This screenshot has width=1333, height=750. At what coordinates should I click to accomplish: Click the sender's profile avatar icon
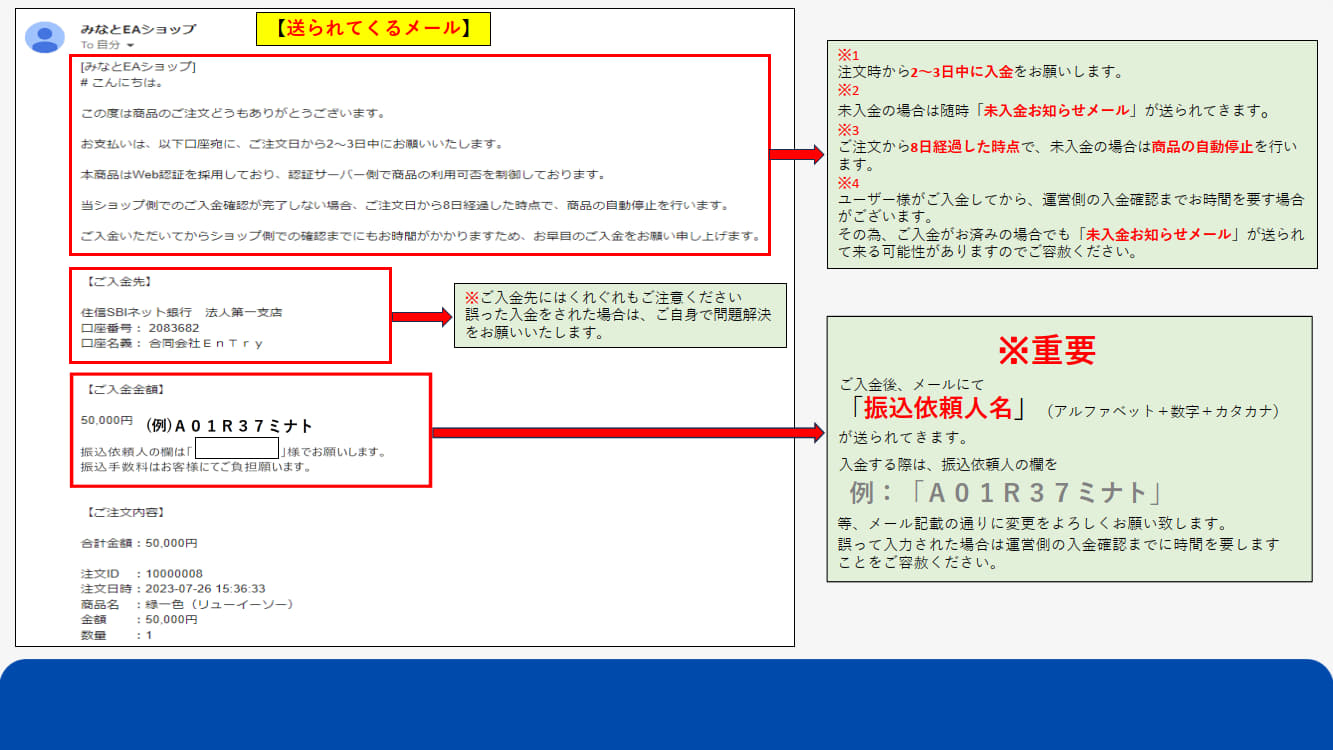click(x=45, y=37)
